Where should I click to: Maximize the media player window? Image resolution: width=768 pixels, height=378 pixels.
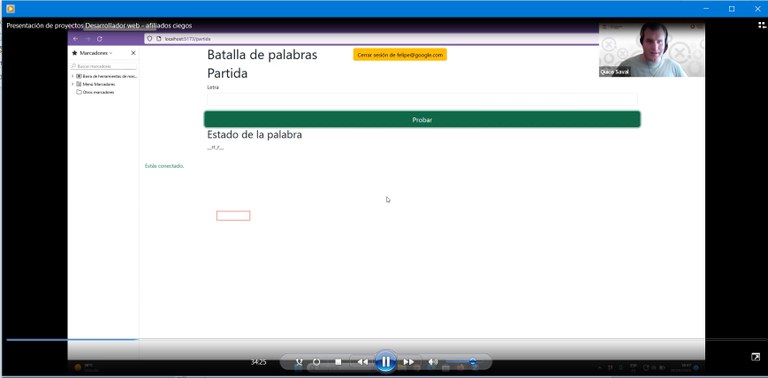(731, 8)
